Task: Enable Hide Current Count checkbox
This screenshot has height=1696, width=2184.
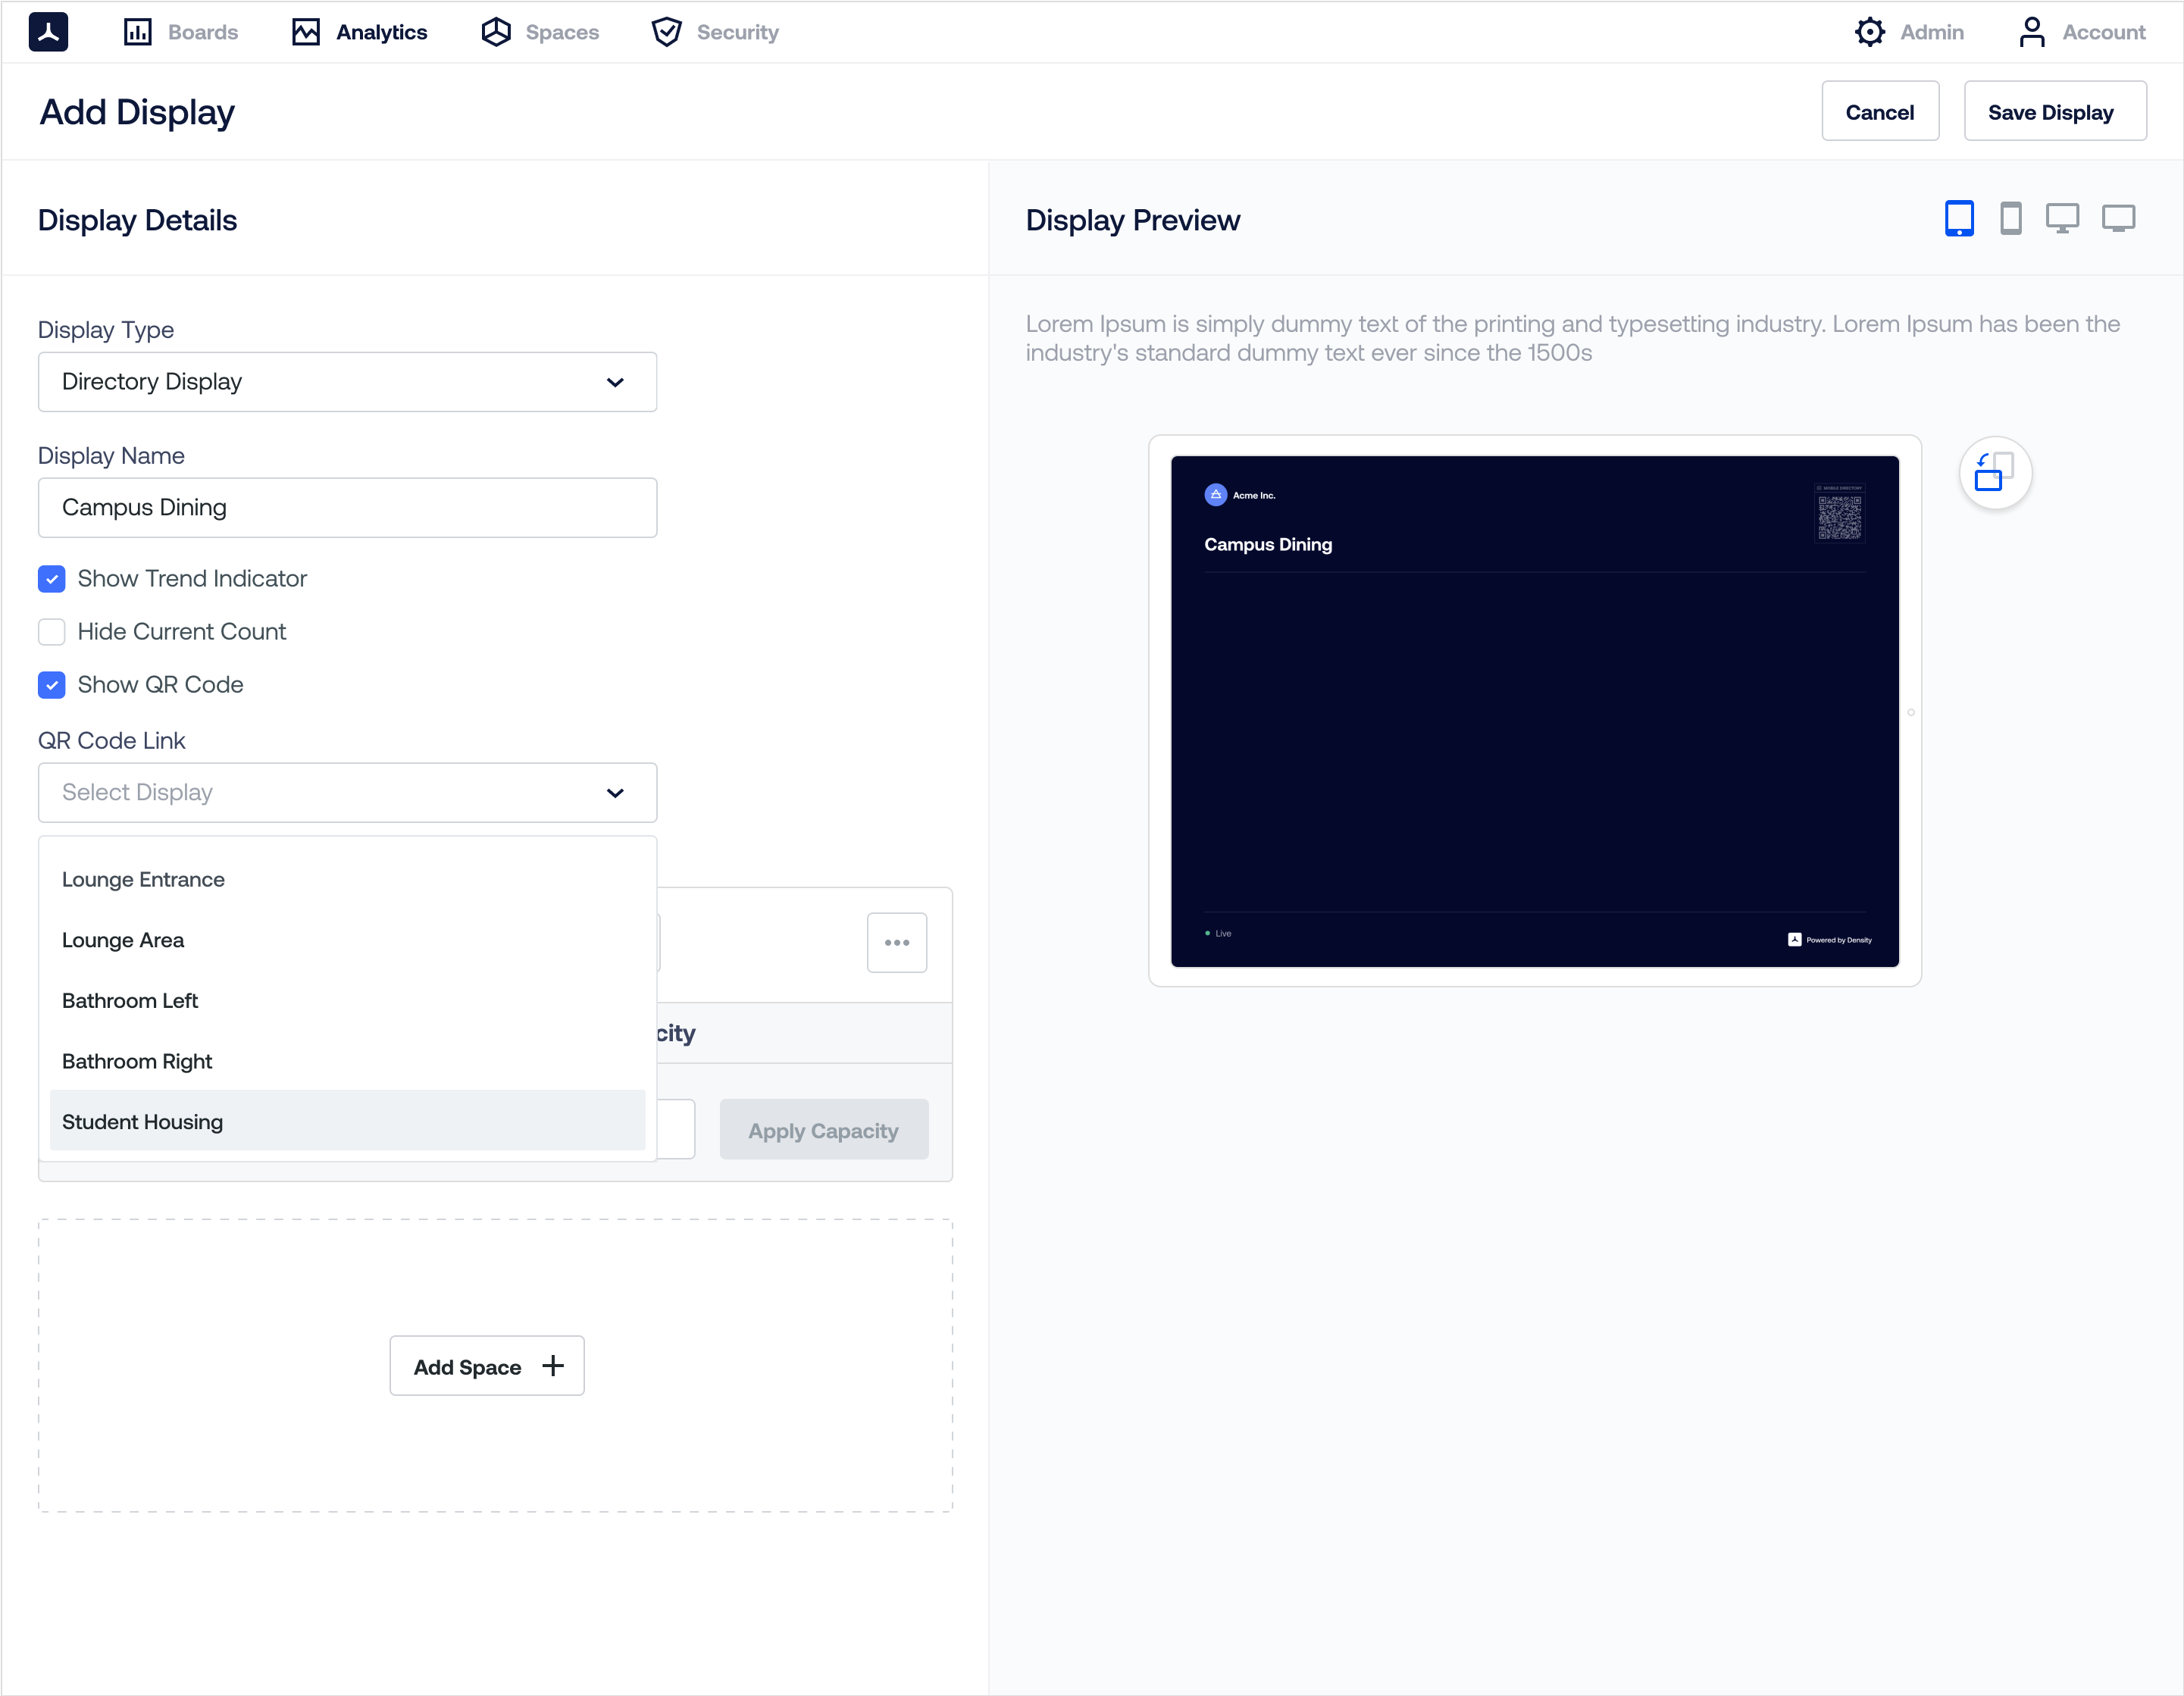Action: [52, 632]
